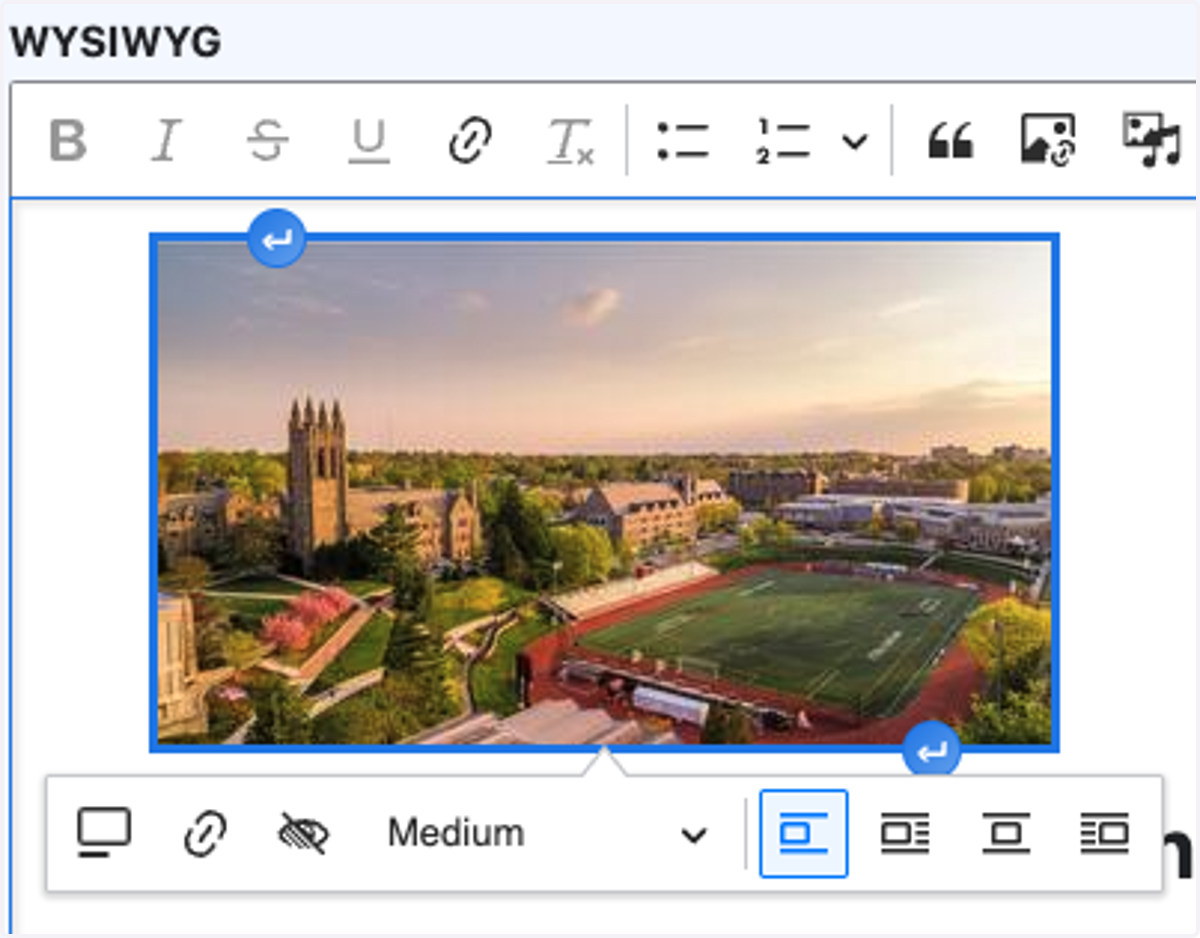Toggle italic formatting
Image resolution: width=1200 pixels, height=938 pixels.
point(167,141)
